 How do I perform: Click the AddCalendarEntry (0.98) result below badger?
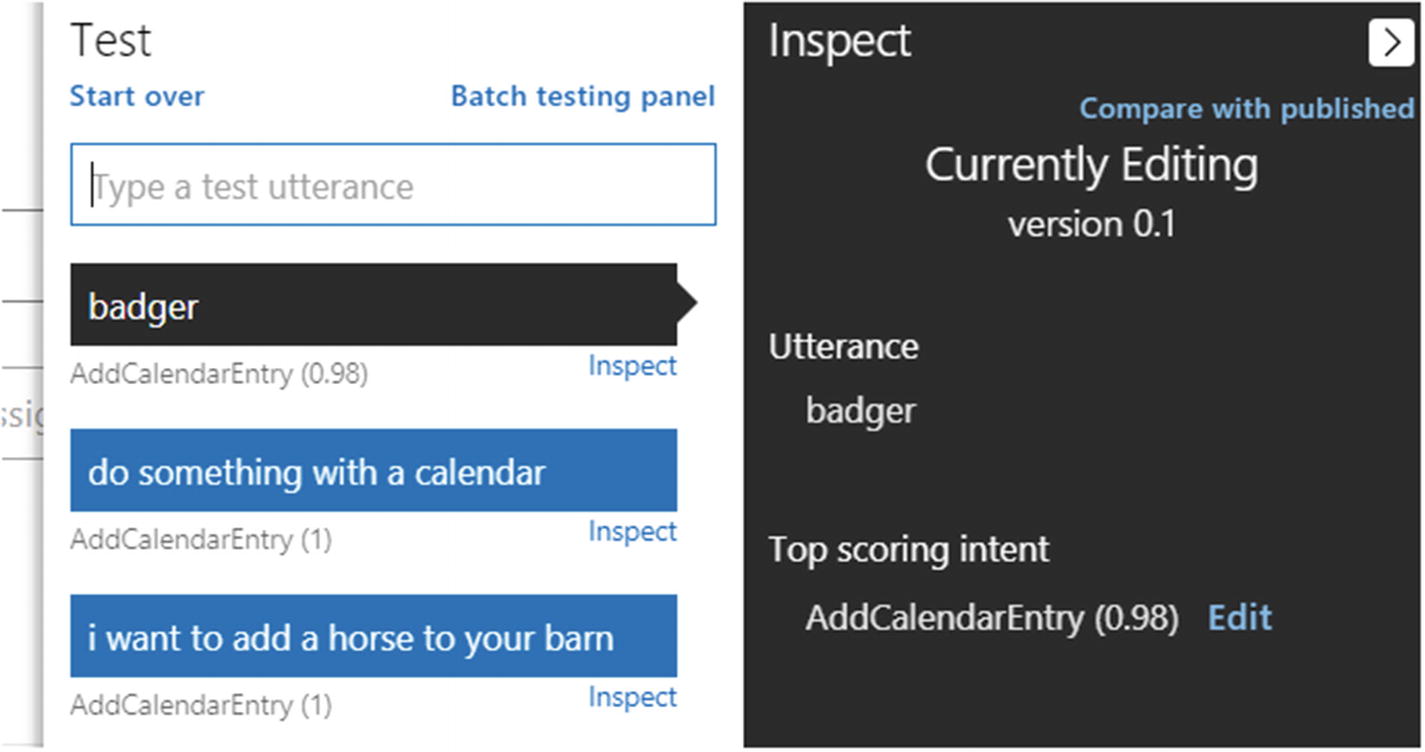click(x=219, y=374)
